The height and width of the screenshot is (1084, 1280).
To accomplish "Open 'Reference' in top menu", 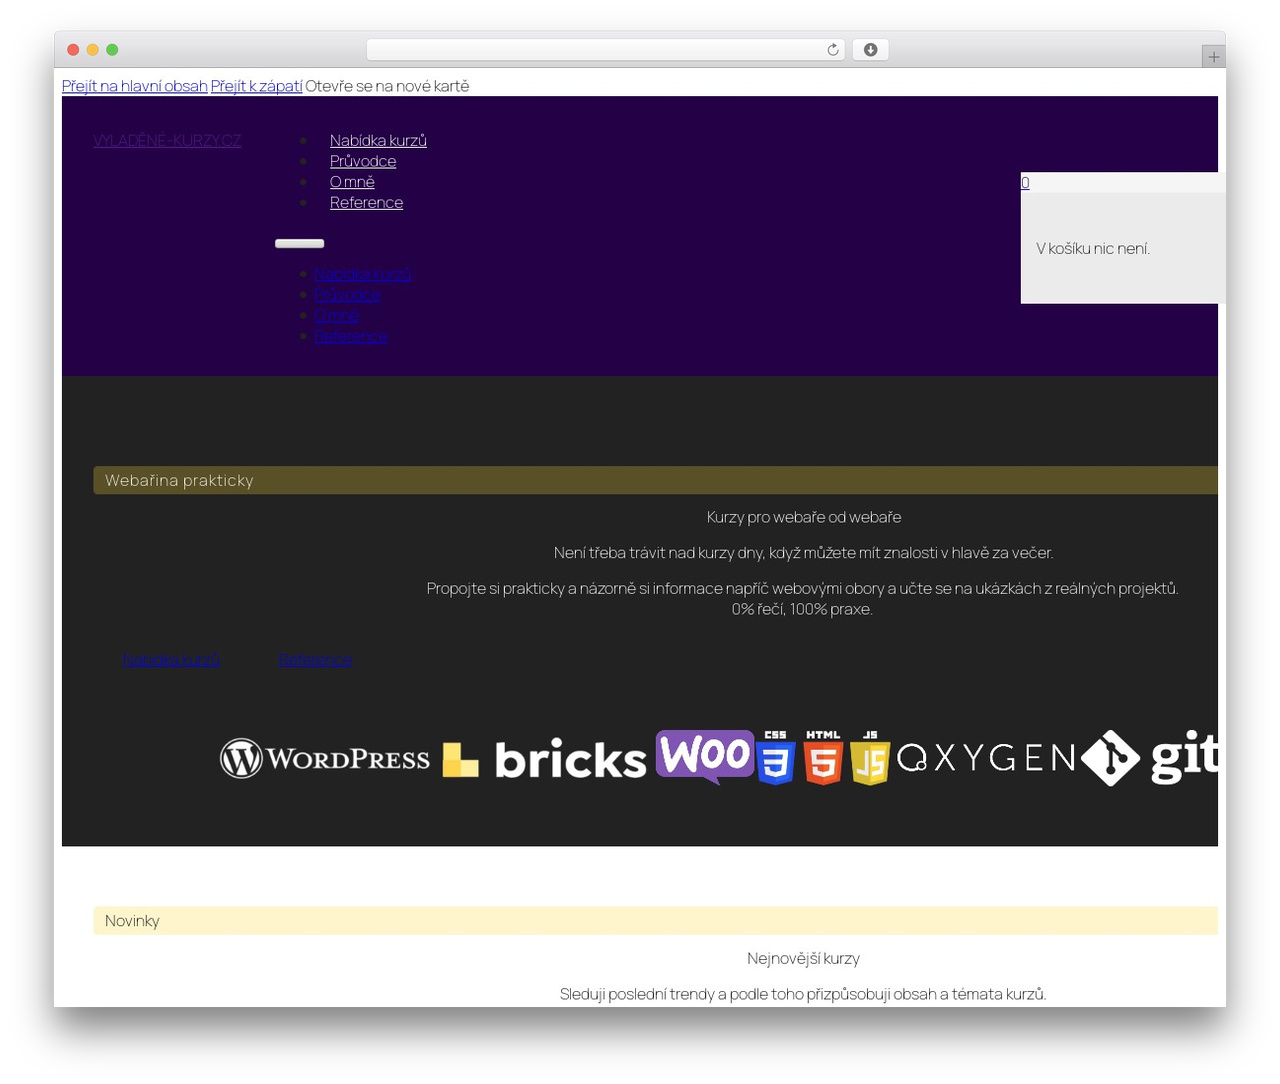I will point(366,202).
